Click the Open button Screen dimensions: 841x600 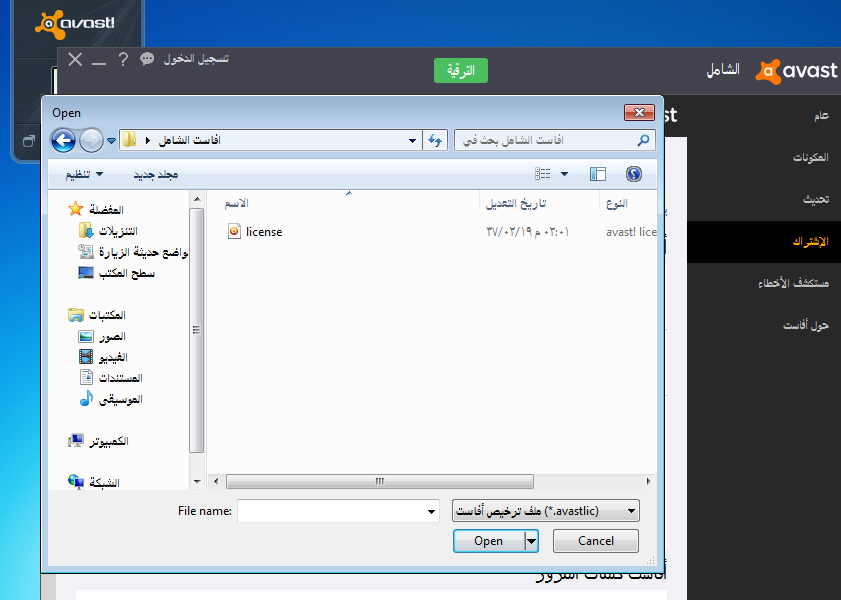click(489, 541)
